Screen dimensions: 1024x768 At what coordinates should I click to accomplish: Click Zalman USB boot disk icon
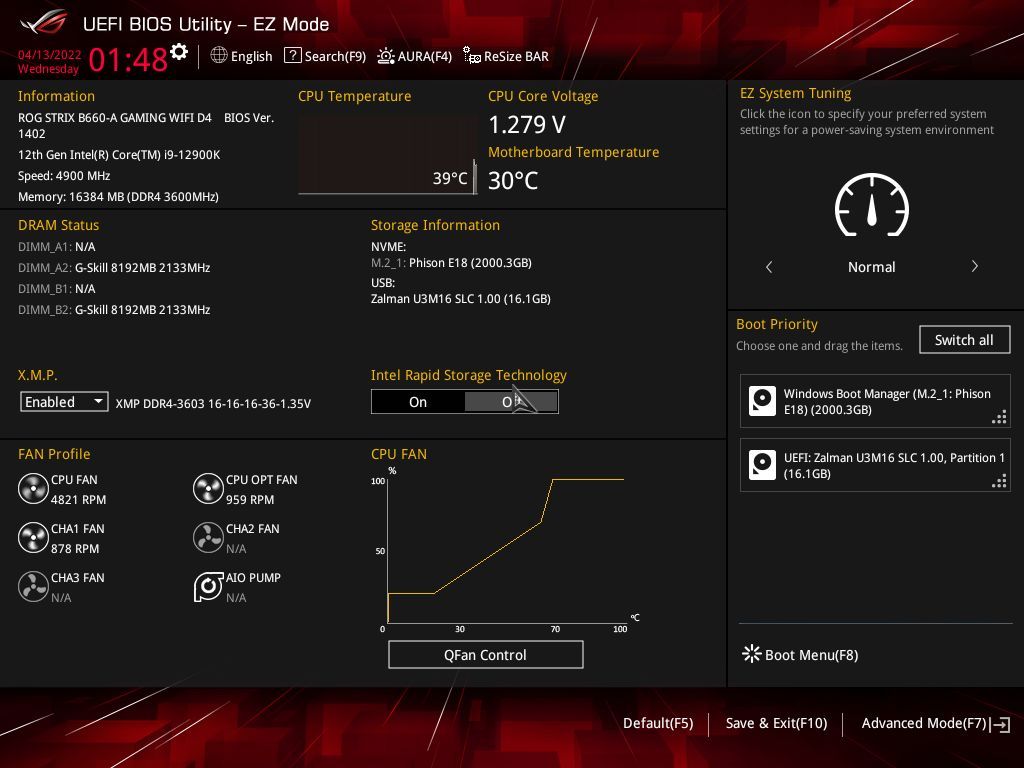click(762, 465)
